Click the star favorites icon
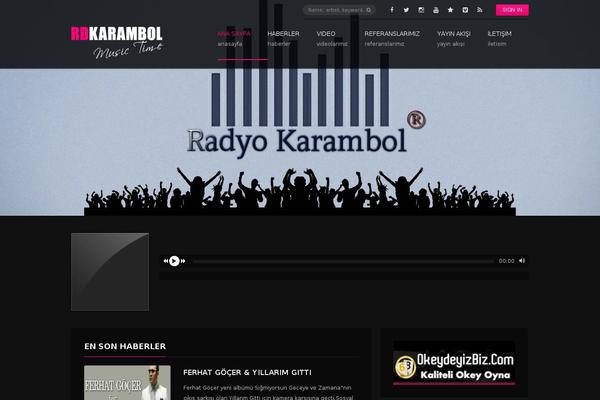 pyautogui.click(x=450, y=10)
